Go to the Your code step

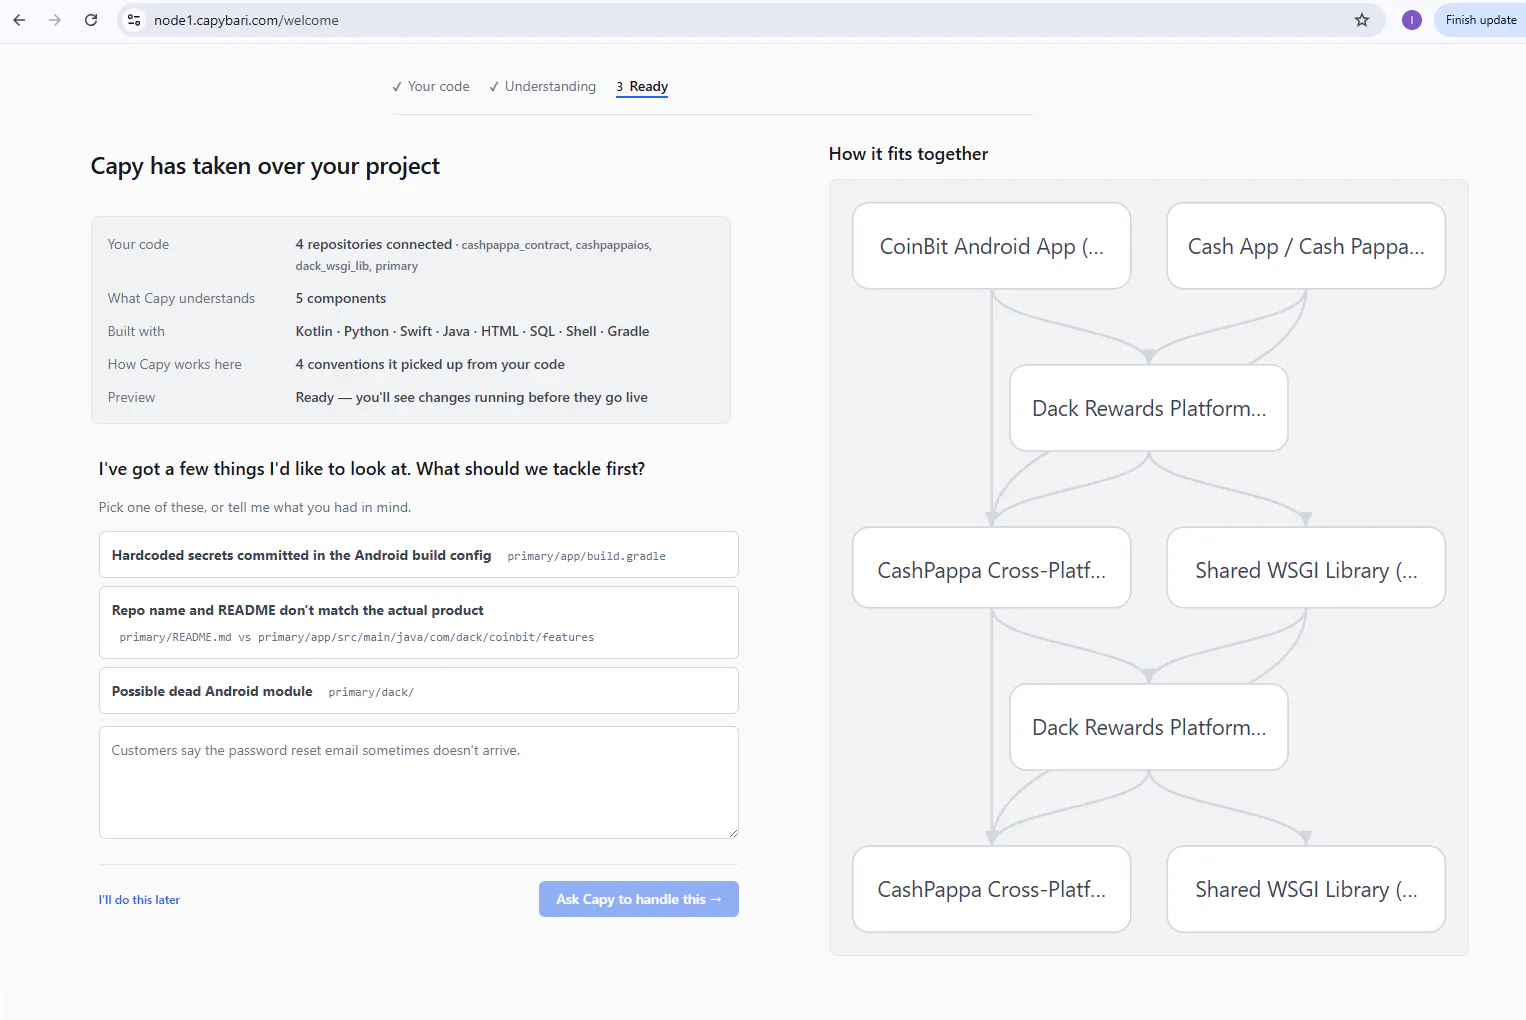click(431, 86)
